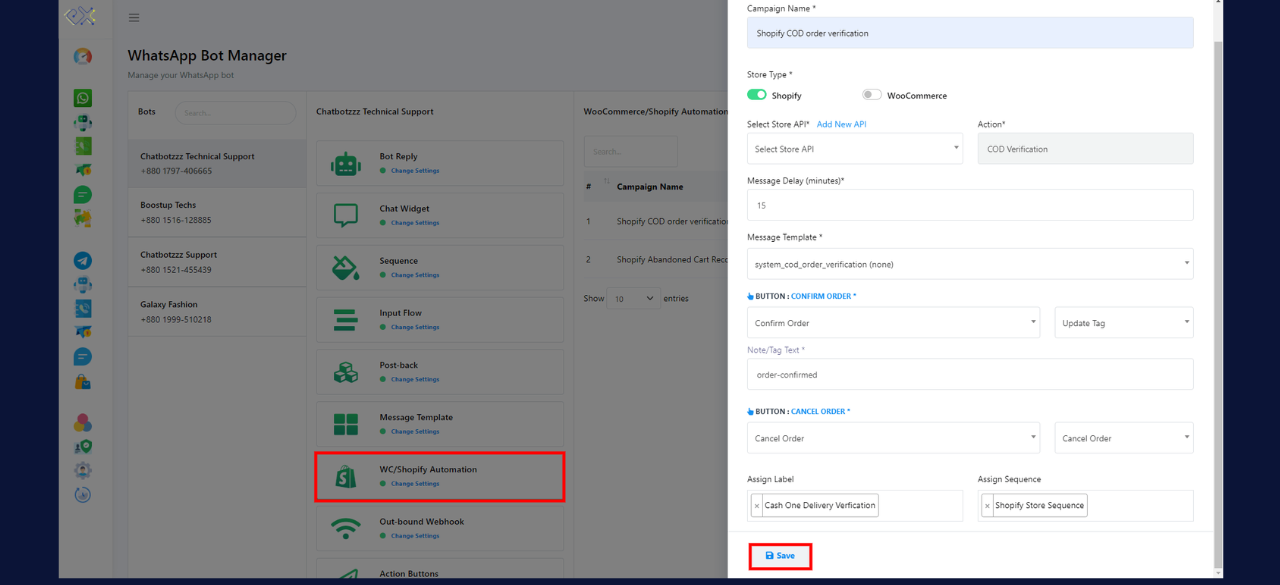The width and height of the screenshot is (1280, 585).
Task: Click the app logo at top left
Action: [80, 17]
